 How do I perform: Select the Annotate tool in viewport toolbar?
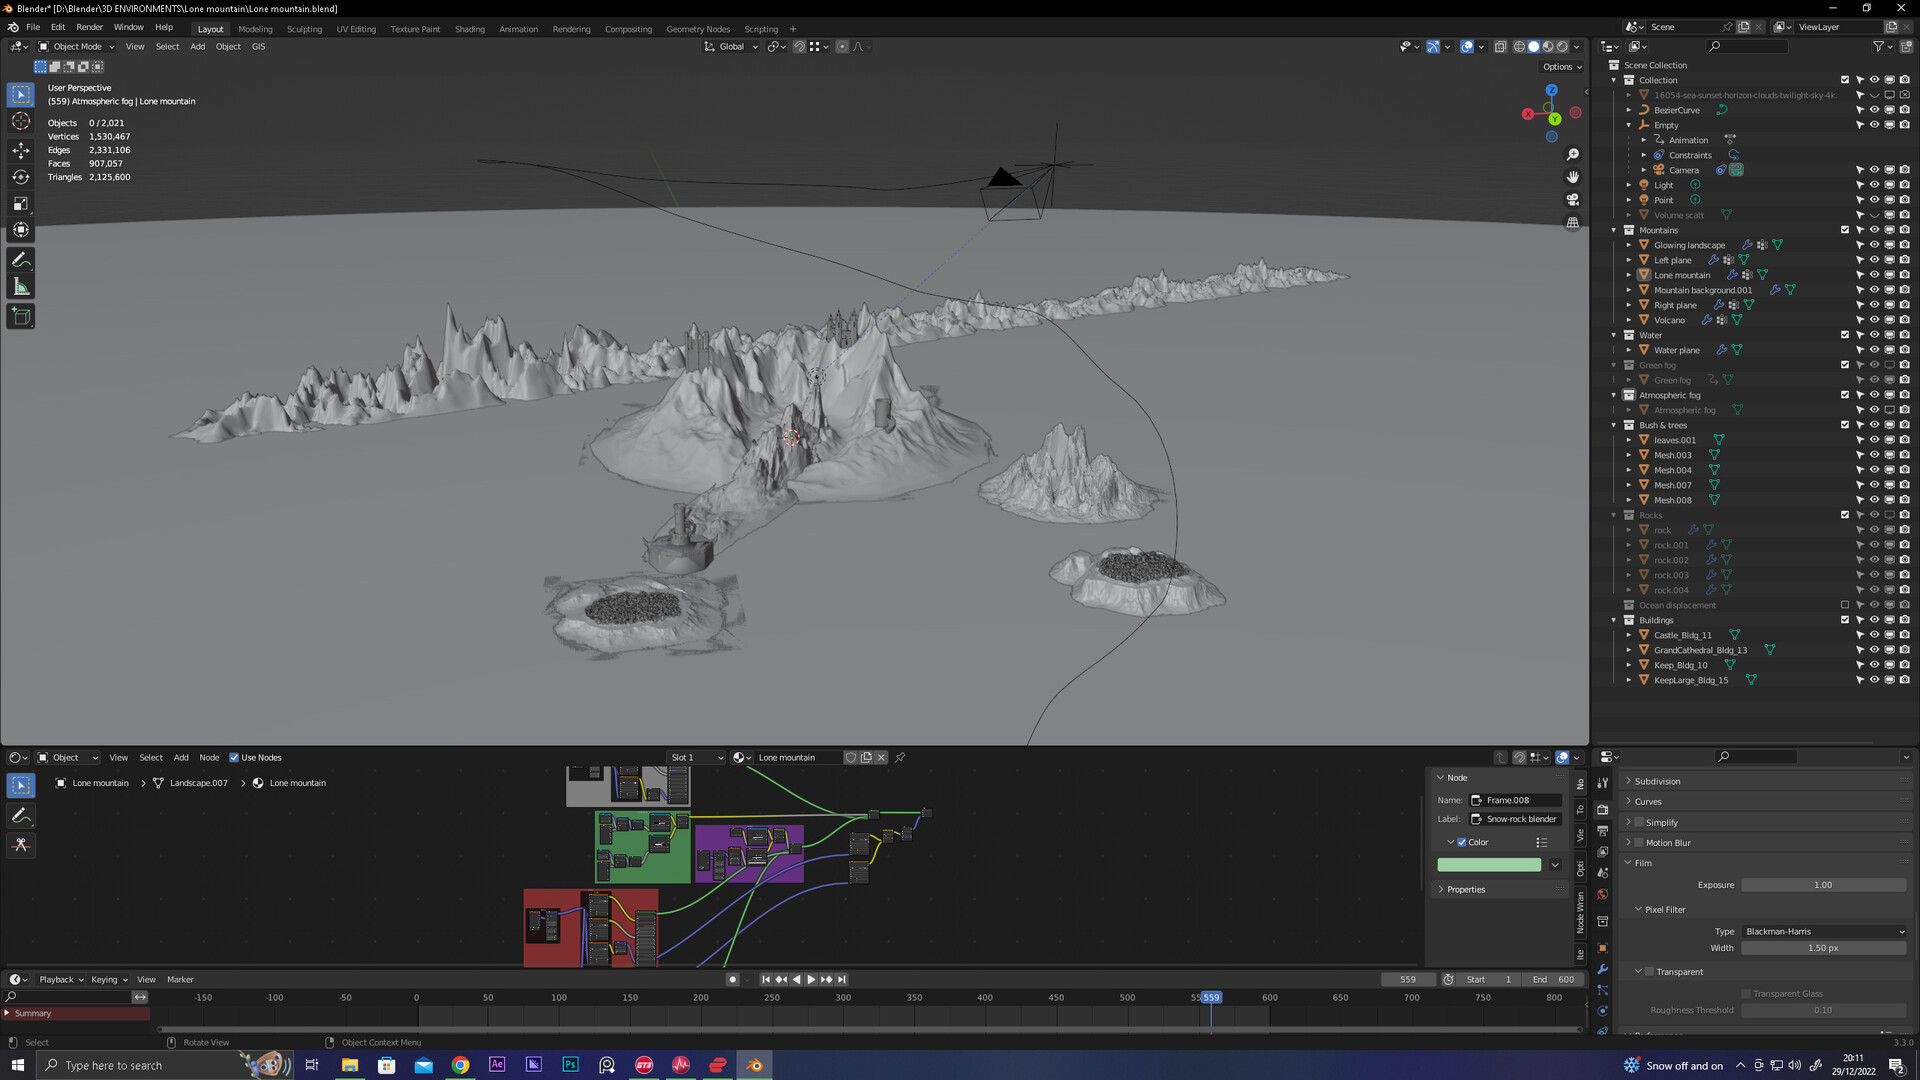21,260
